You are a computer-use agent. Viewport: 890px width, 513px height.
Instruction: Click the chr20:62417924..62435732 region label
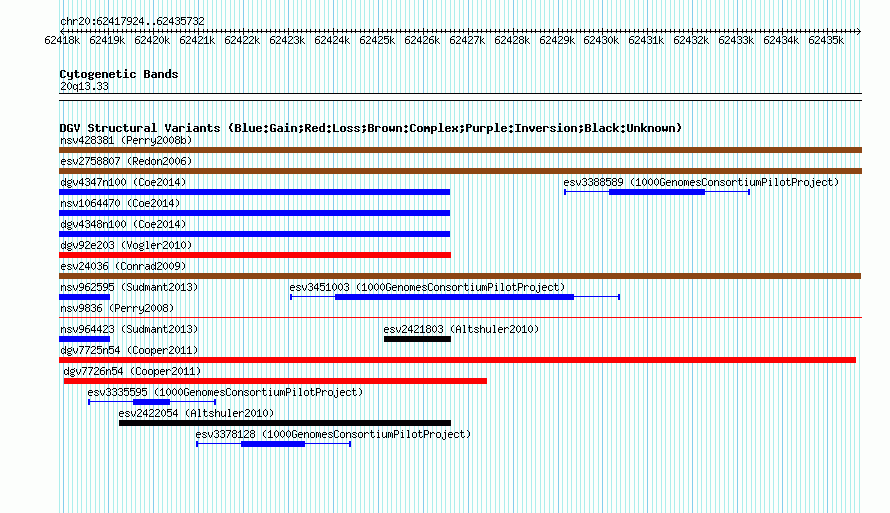132,21
